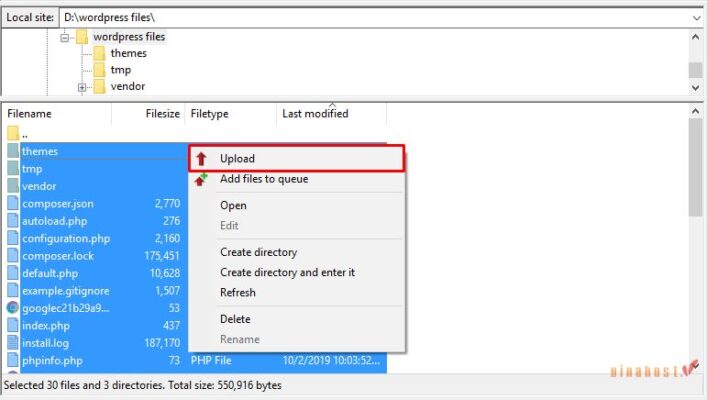Click the 10/2/2019 10:03:52 modified date
Screen dimensions: 707x400
pyautogui.click(x=331, y=360)
